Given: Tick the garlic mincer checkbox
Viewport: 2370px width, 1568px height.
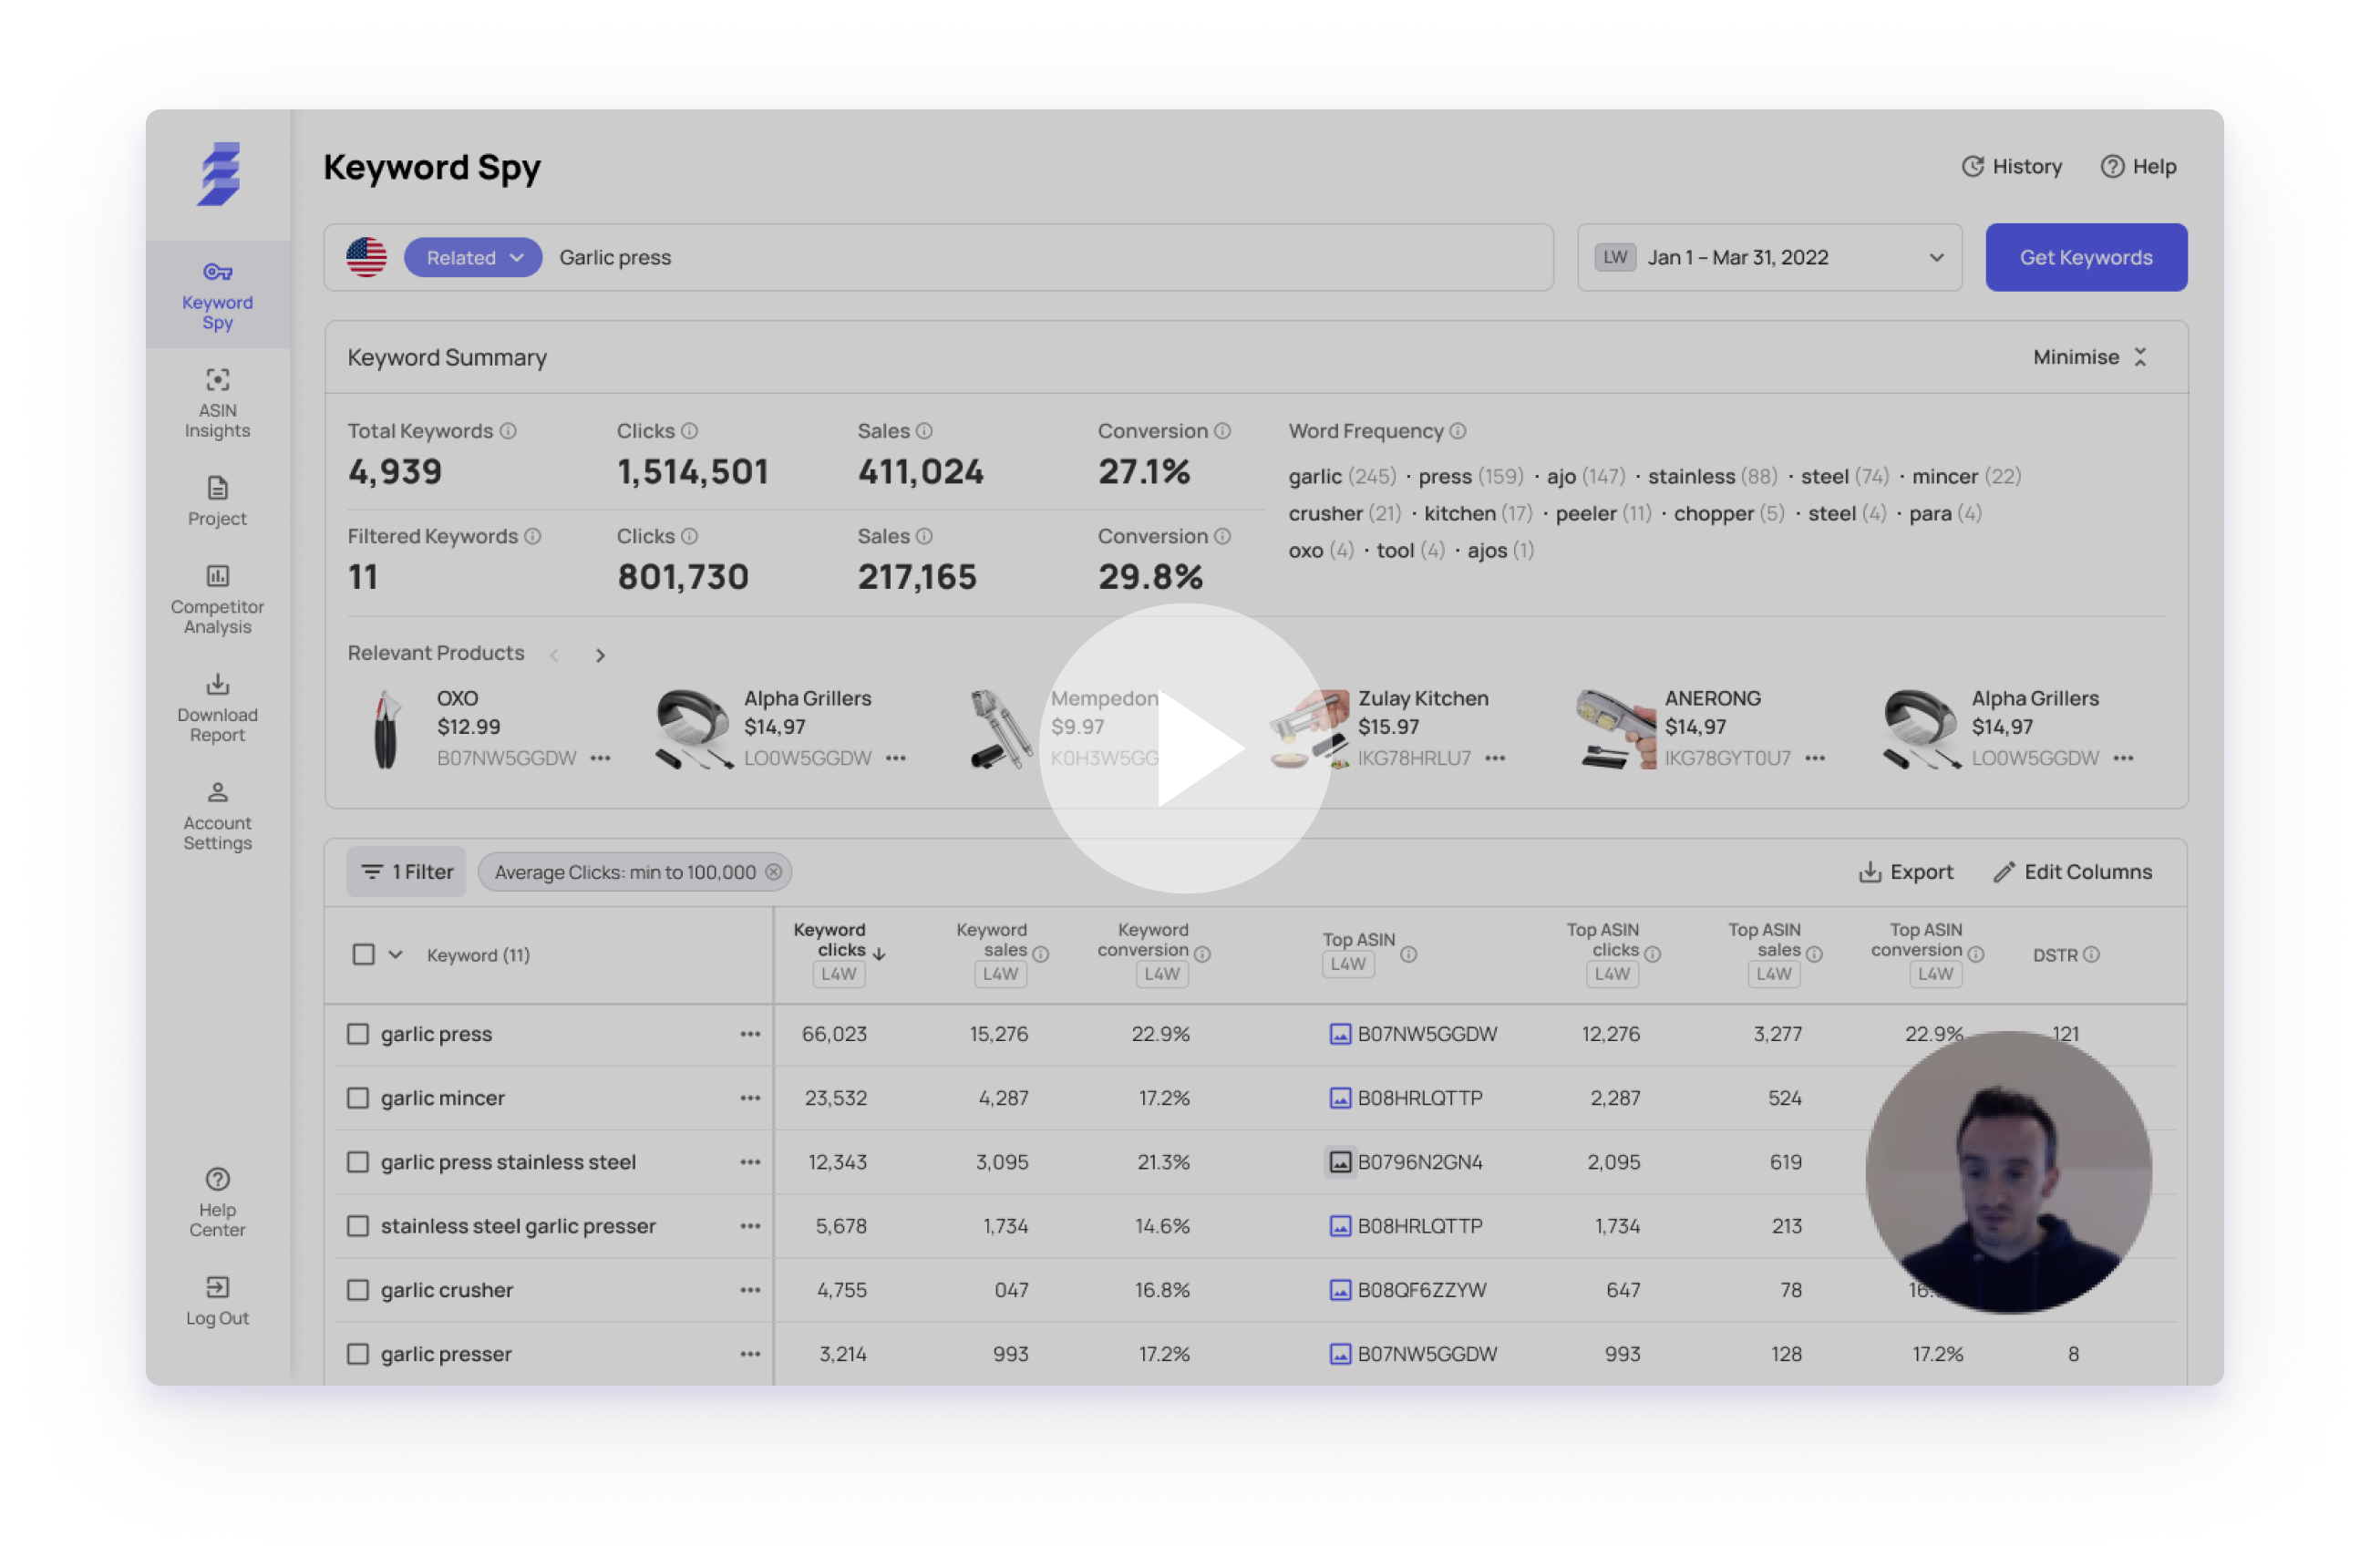Looking at the screenshot, I should click(358, 1098).
